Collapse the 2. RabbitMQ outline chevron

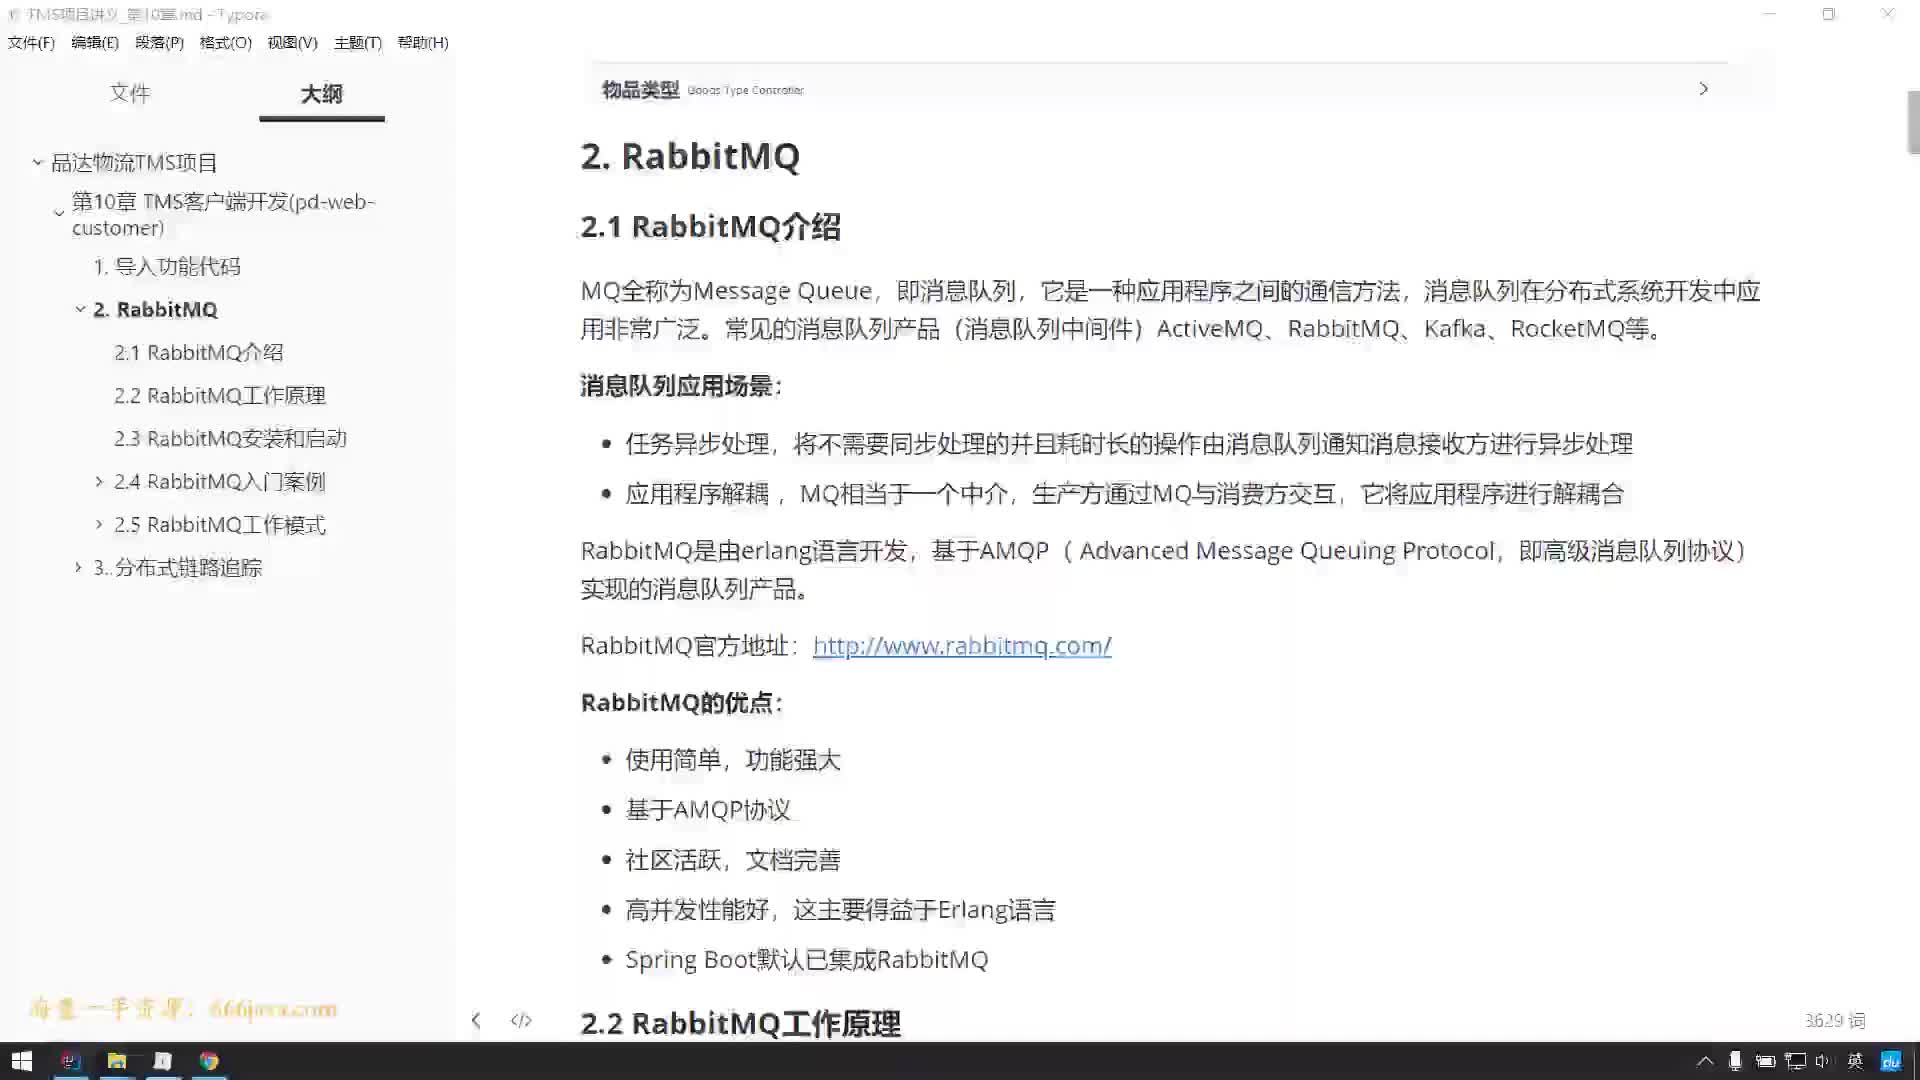tap(81, 309)
